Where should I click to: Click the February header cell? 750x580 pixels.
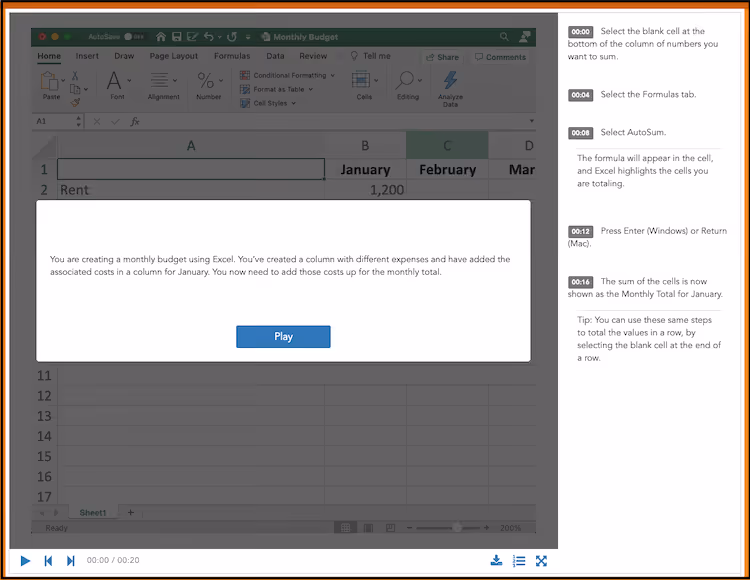pyautogui.click(x=447, y=169)
